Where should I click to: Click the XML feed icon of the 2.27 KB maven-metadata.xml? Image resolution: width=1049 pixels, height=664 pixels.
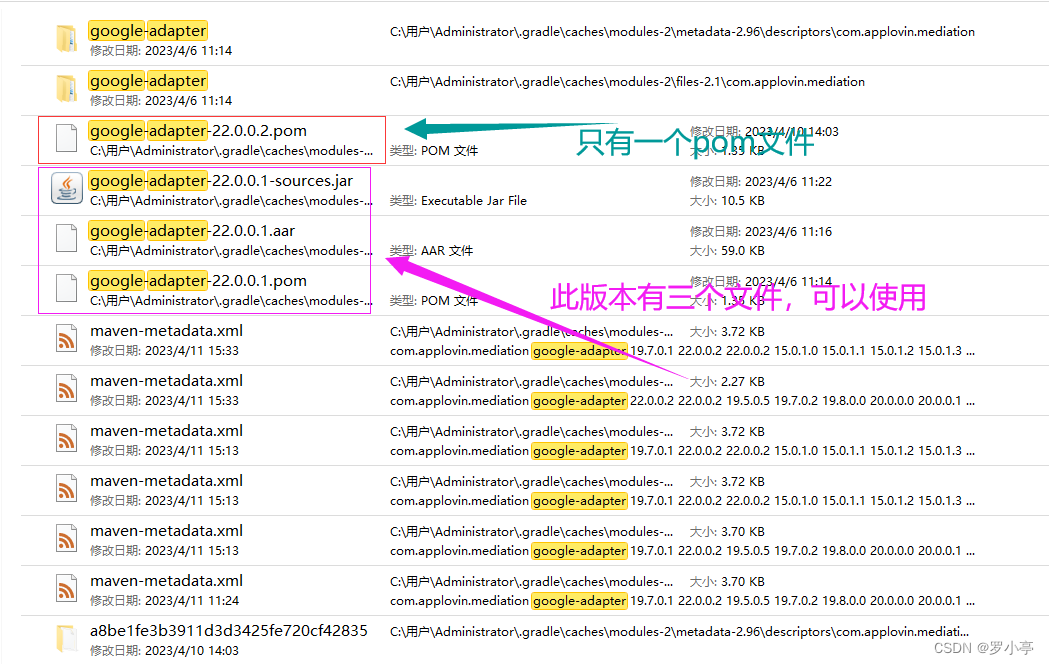[x=66, y=389]
